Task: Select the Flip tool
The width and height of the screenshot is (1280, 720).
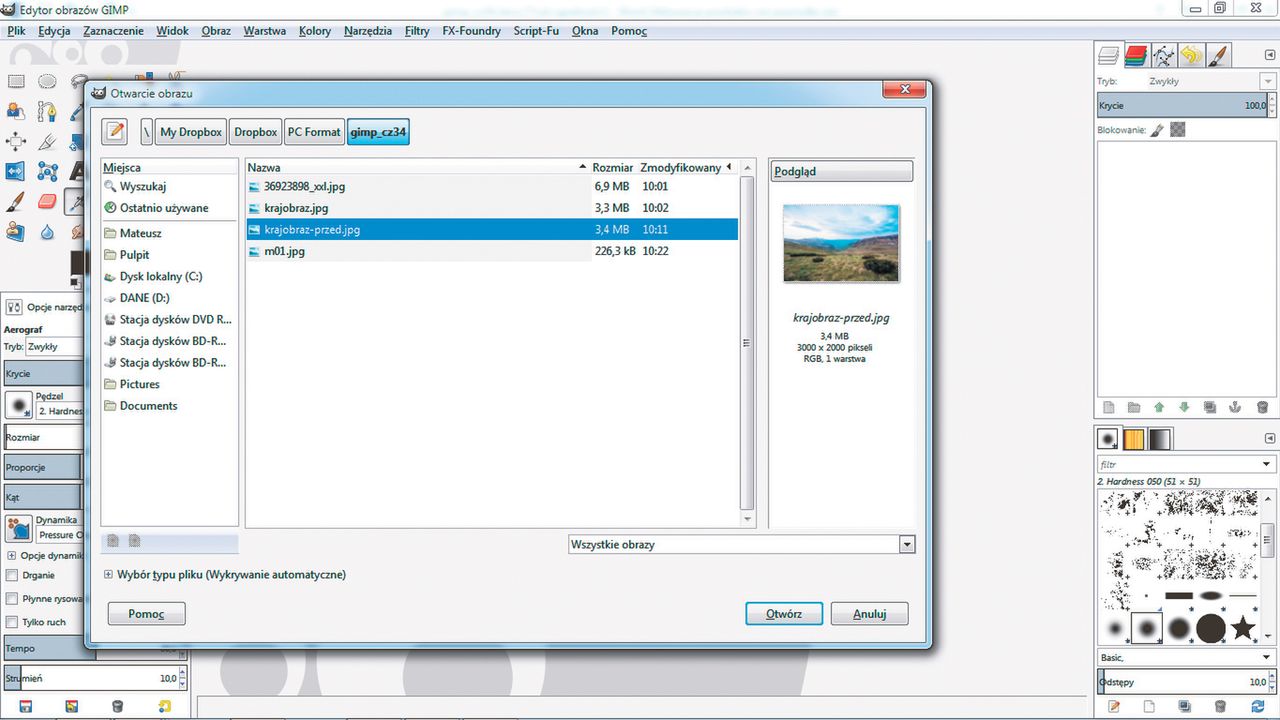Action: tap(16, 171)
